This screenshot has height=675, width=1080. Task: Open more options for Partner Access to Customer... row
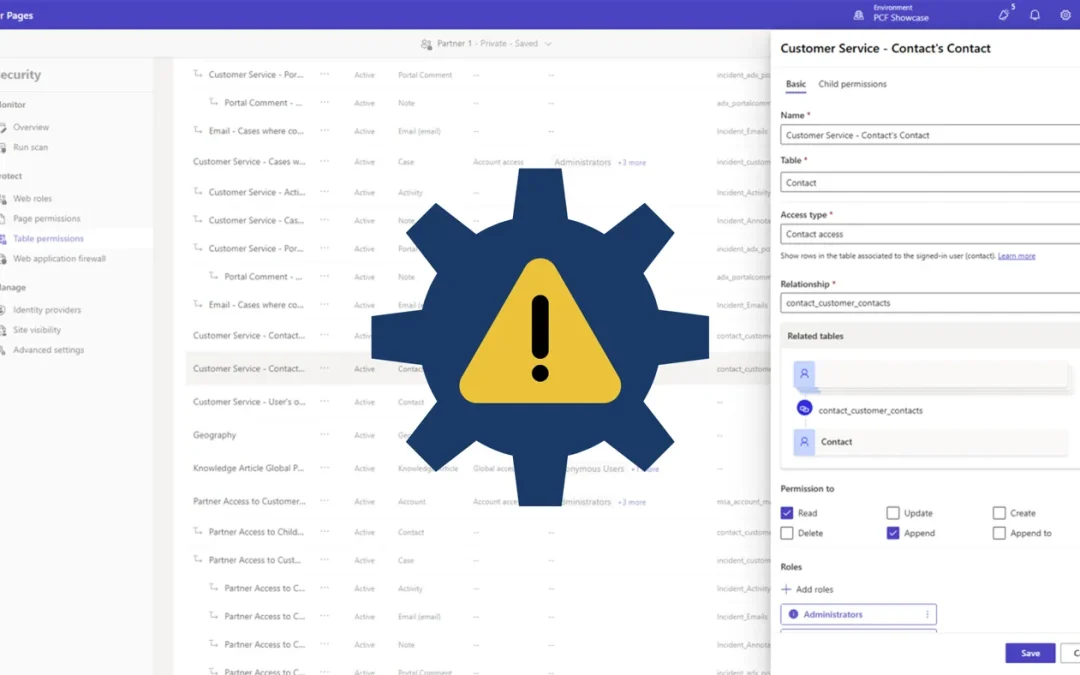coord(324,501)
